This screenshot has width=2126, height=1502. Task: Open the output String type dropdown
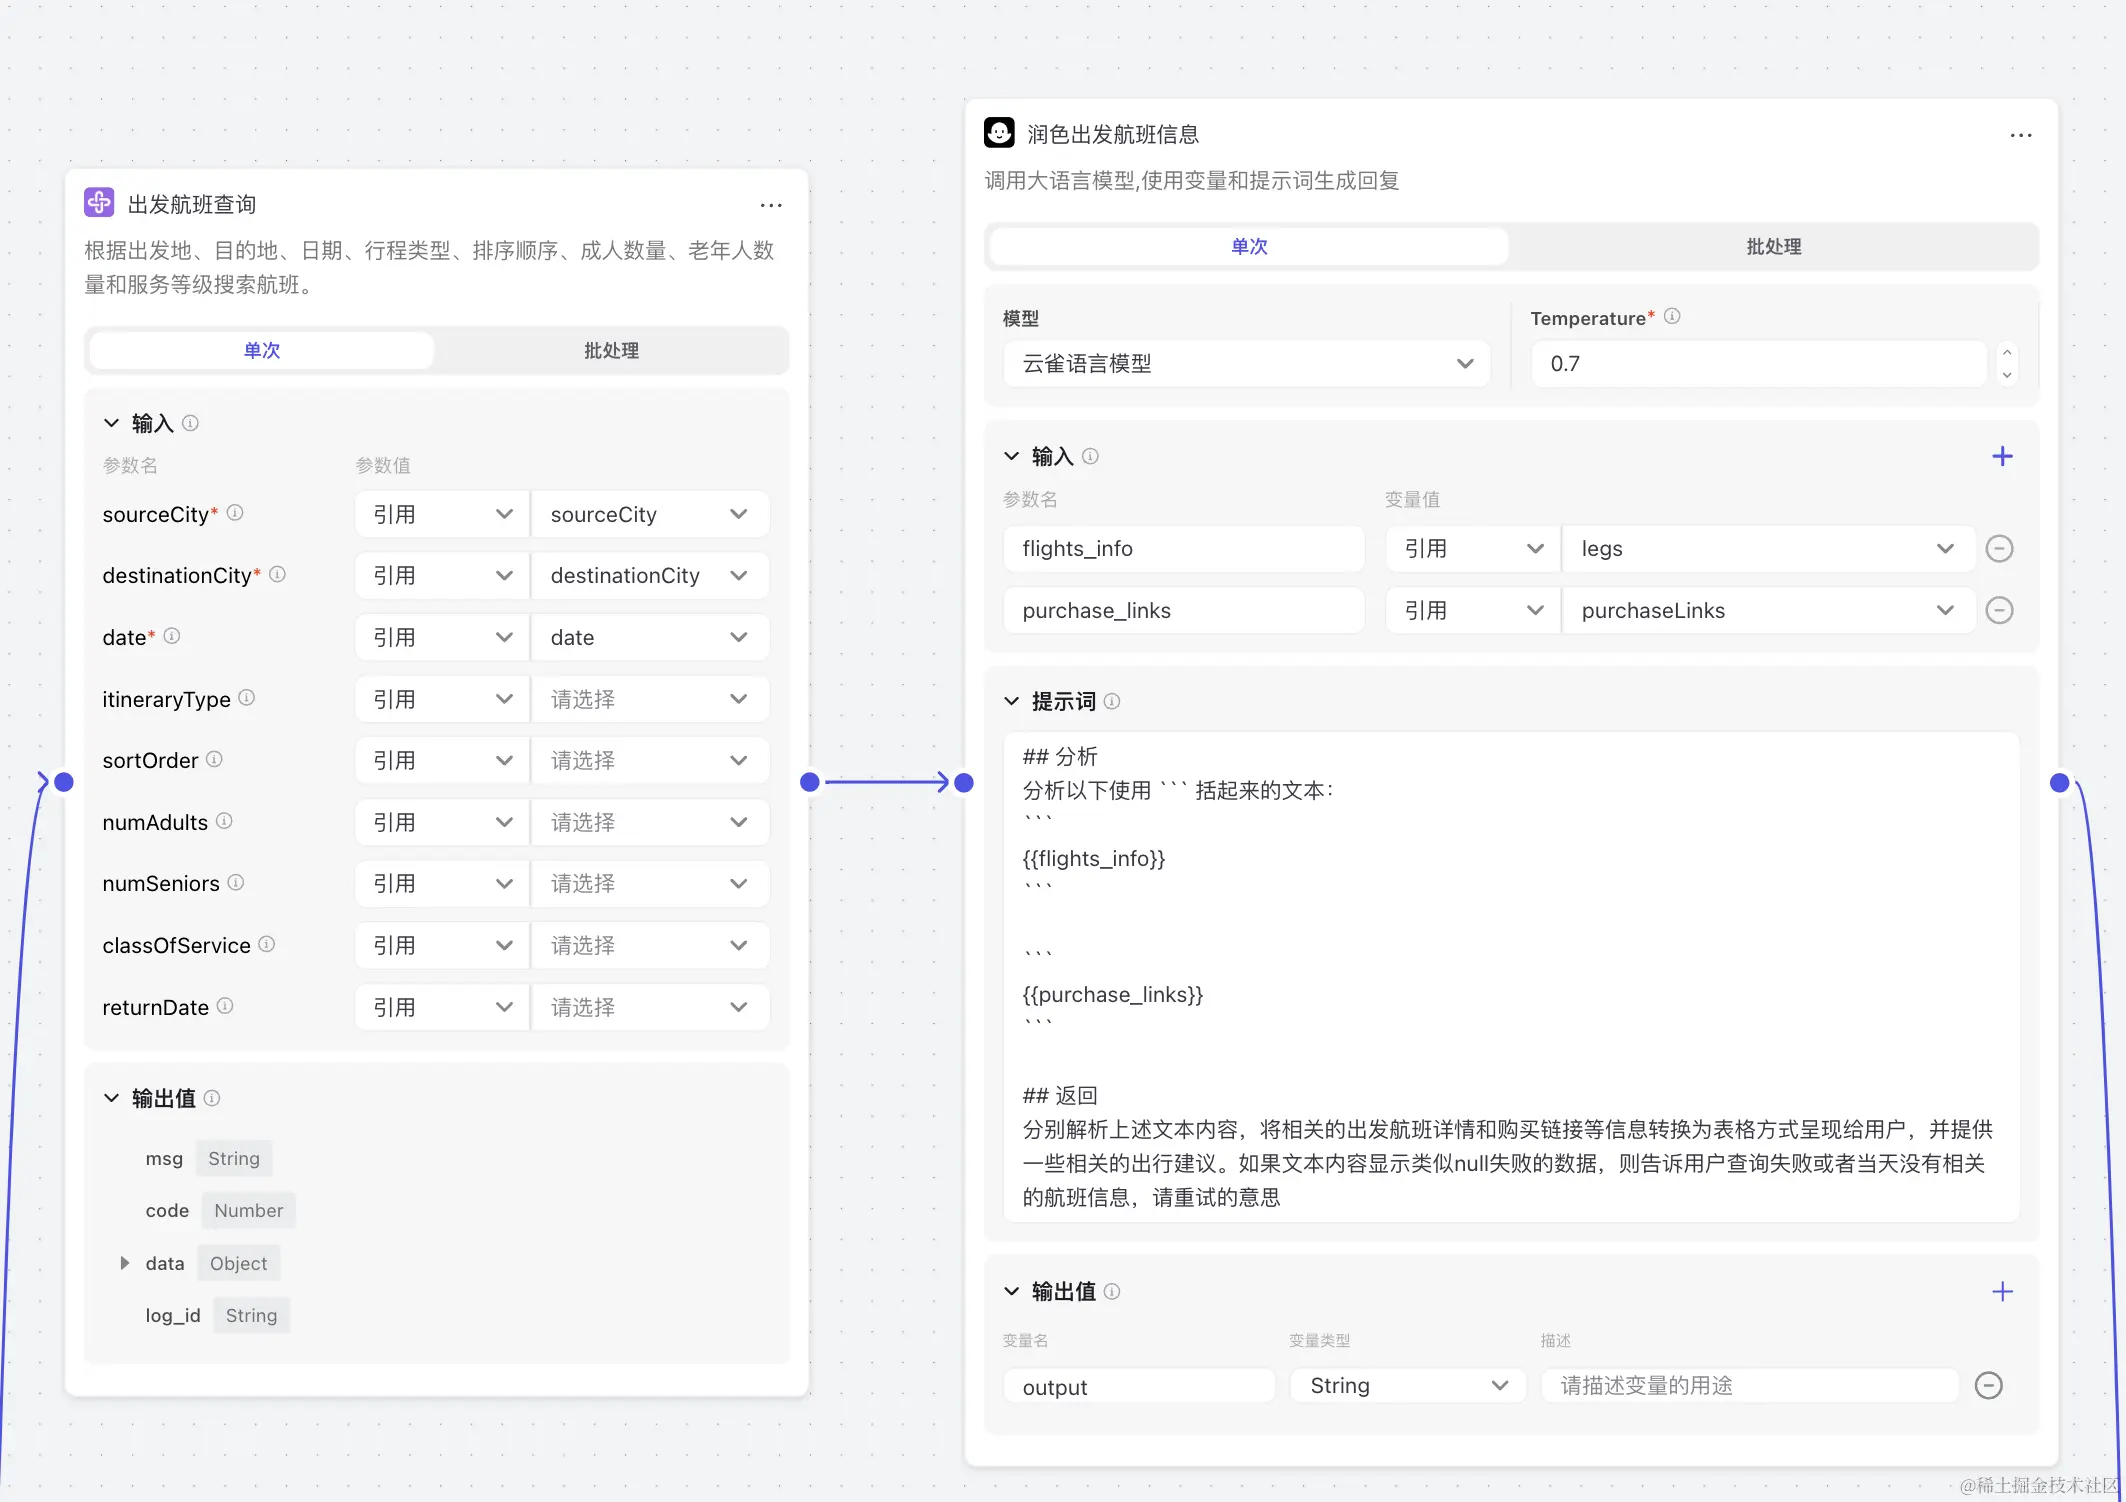tap(1407, 1386)
